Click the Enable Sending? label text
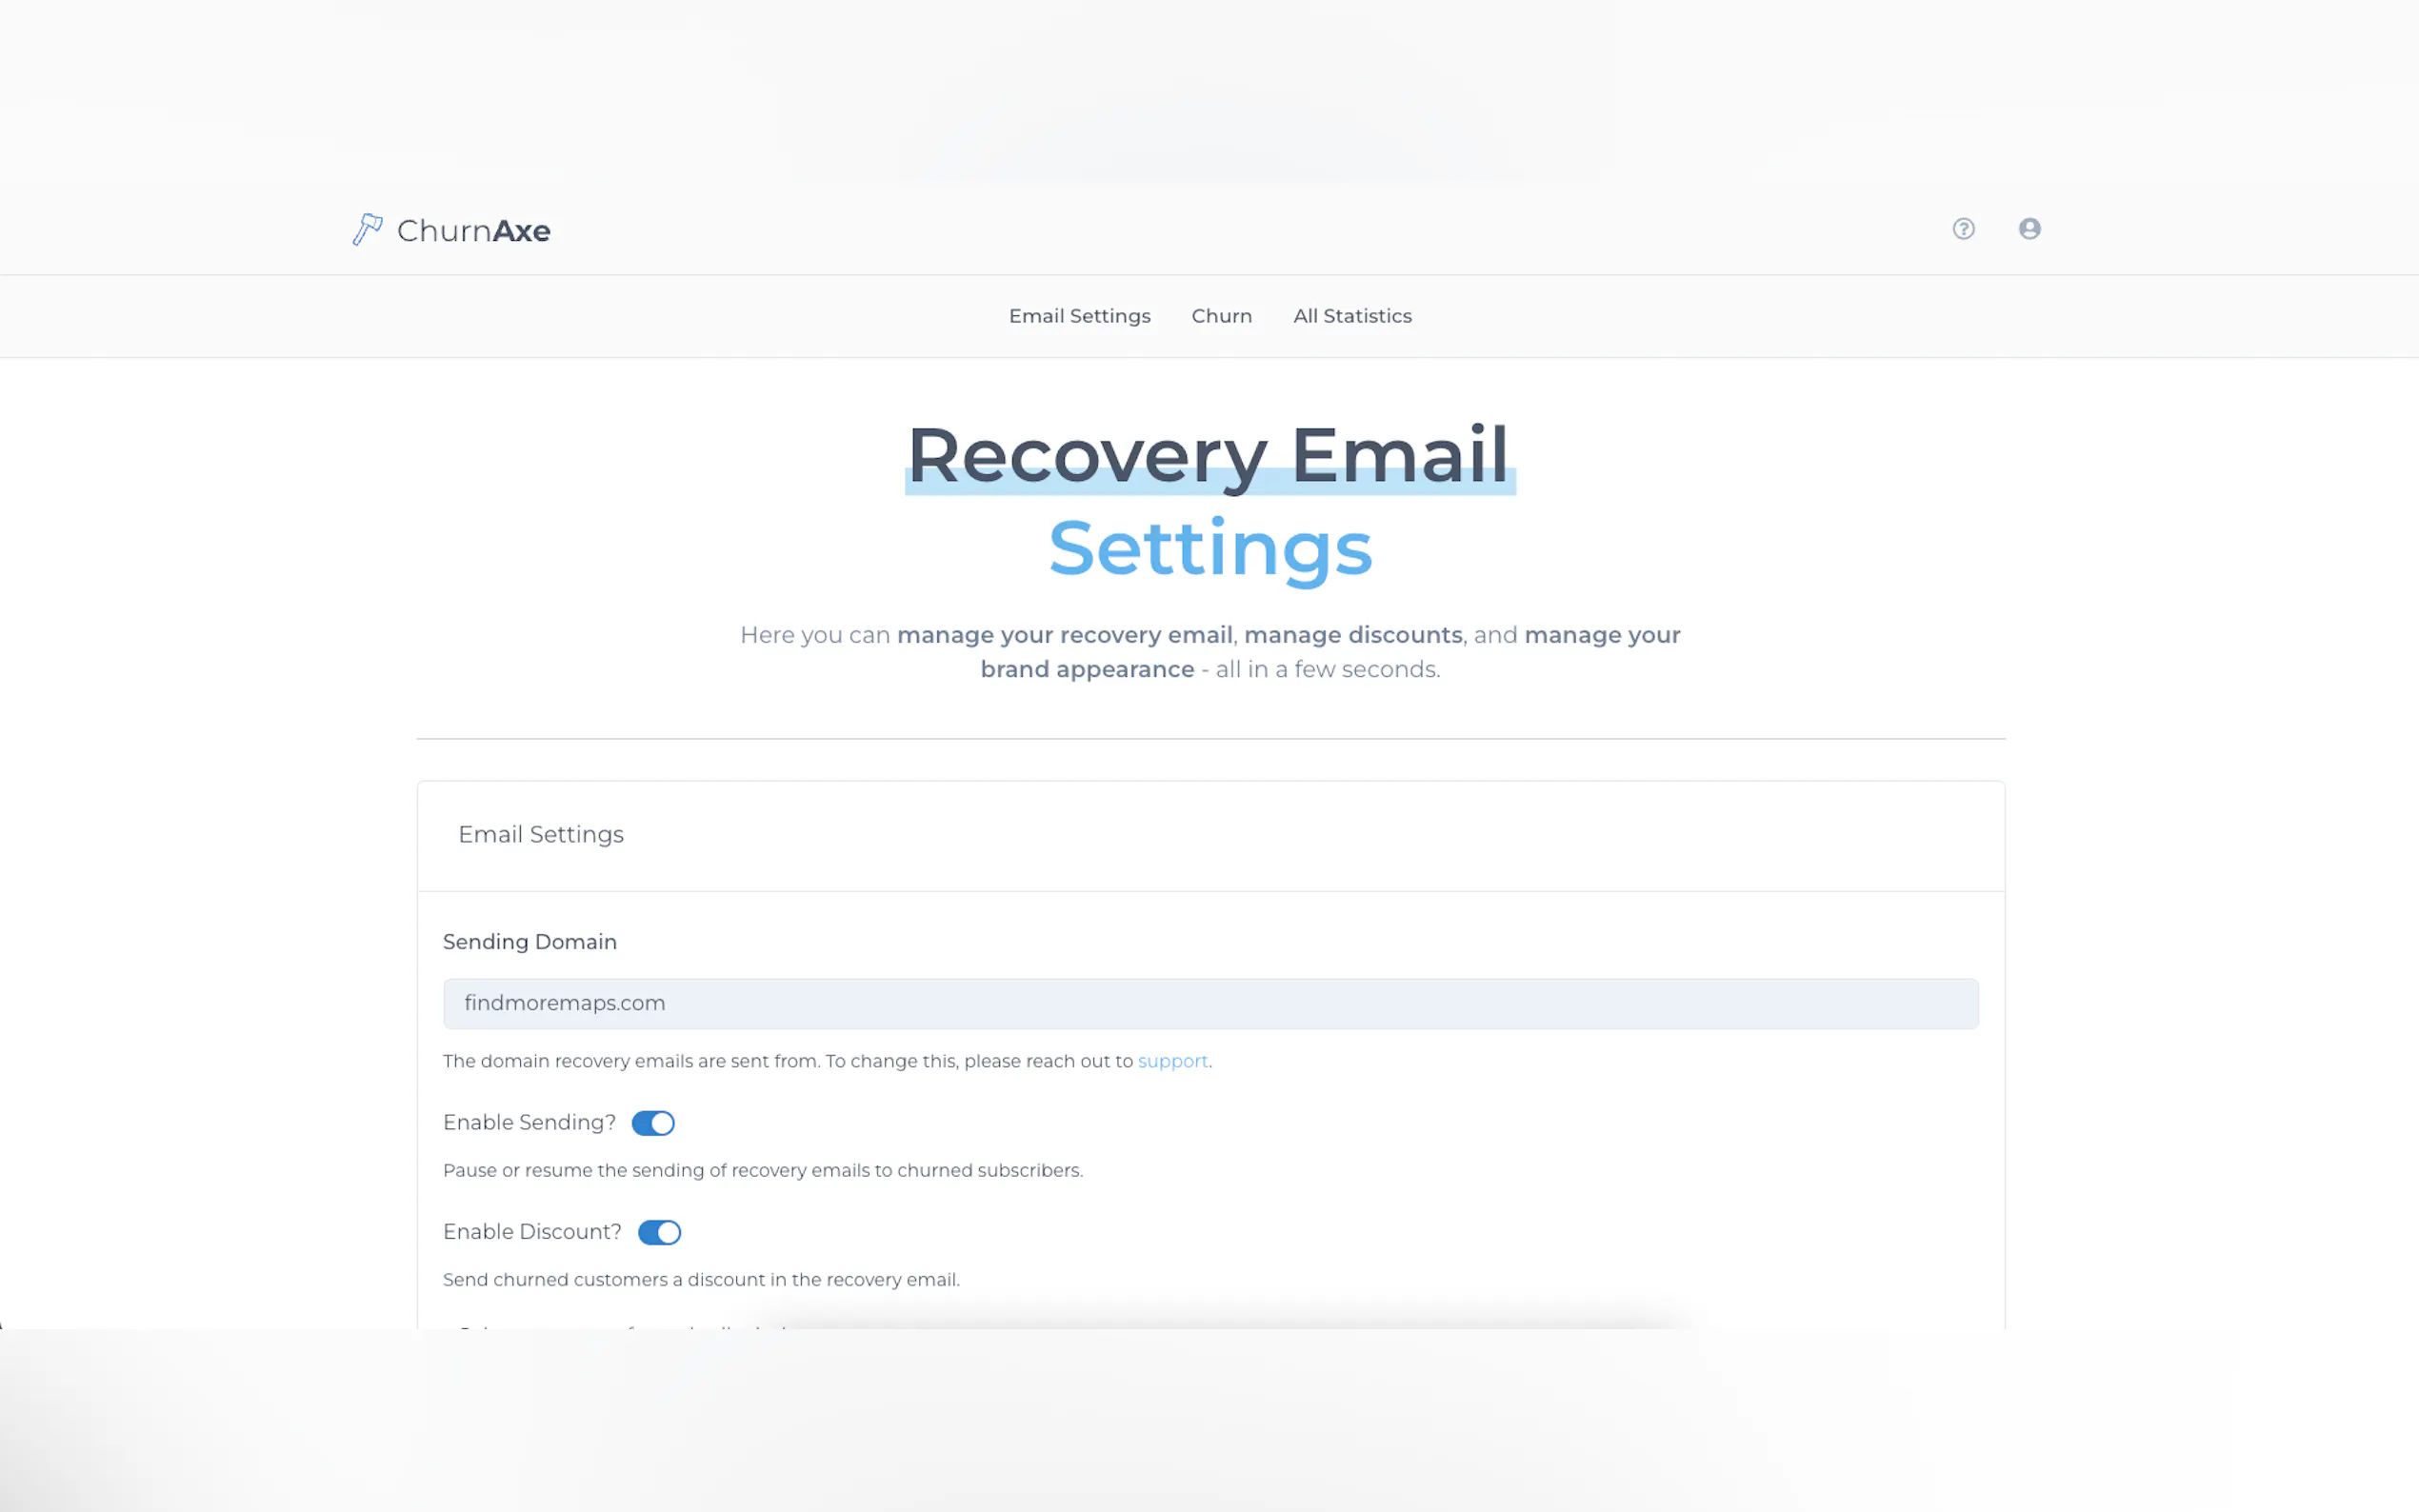2419x1512 pixels. (x=529, y=1123)
